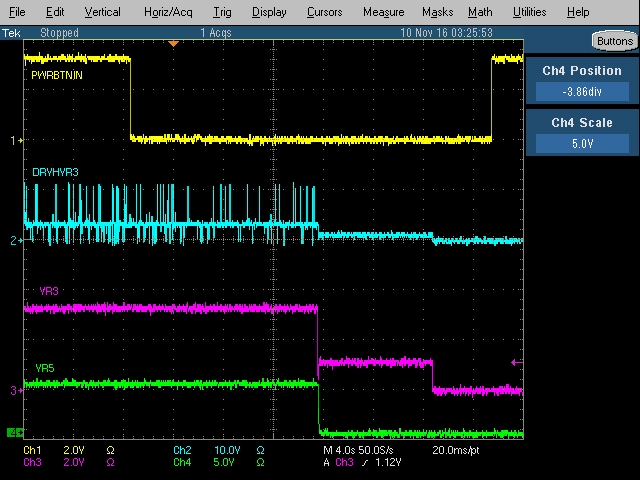
Task: Open the Horiz/Acq menu
Action: tap(166, 12)
